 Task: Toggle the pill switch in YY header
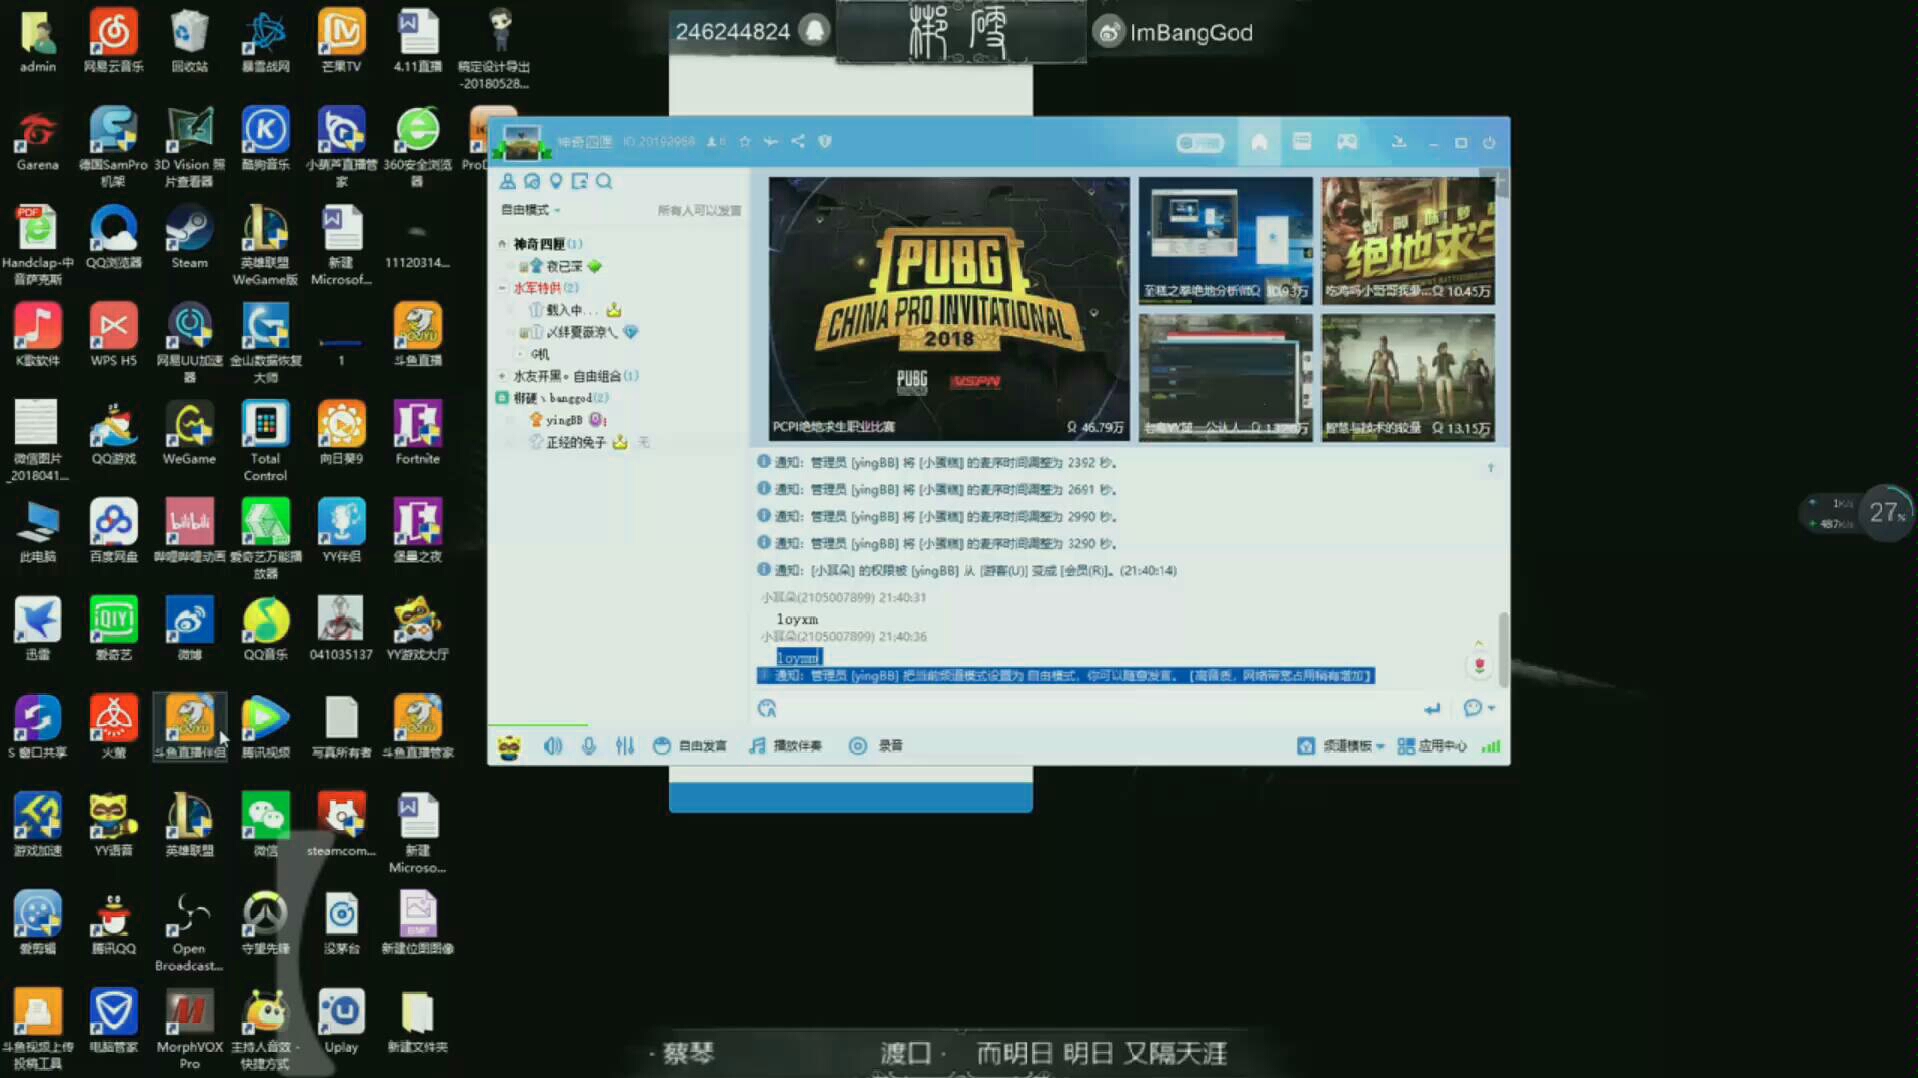[1199, 143]
